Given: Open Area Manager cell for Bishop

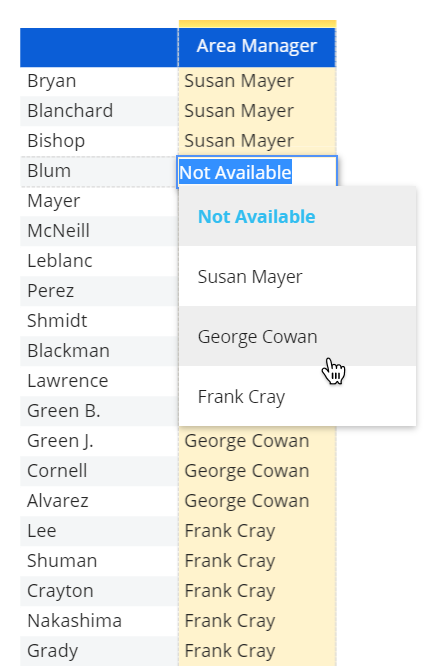Looking at the screenshot, I should 257,141.
